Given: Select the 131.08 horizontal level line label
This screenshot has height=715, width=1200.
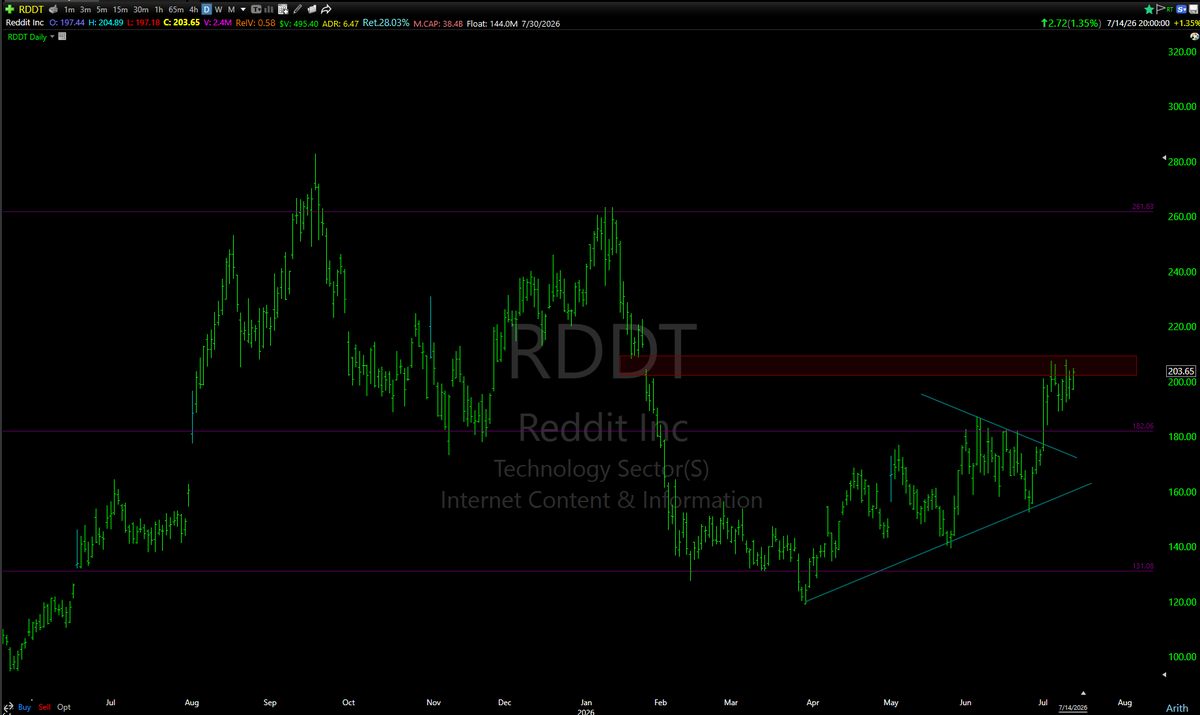Looking at the screenshot, I should (x=1143, y=566).
